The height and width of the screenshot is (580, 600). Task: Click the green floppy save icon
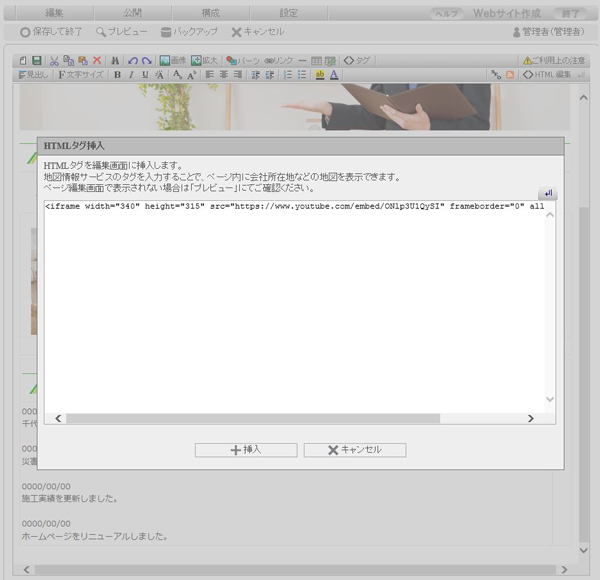tap(36, 60)
